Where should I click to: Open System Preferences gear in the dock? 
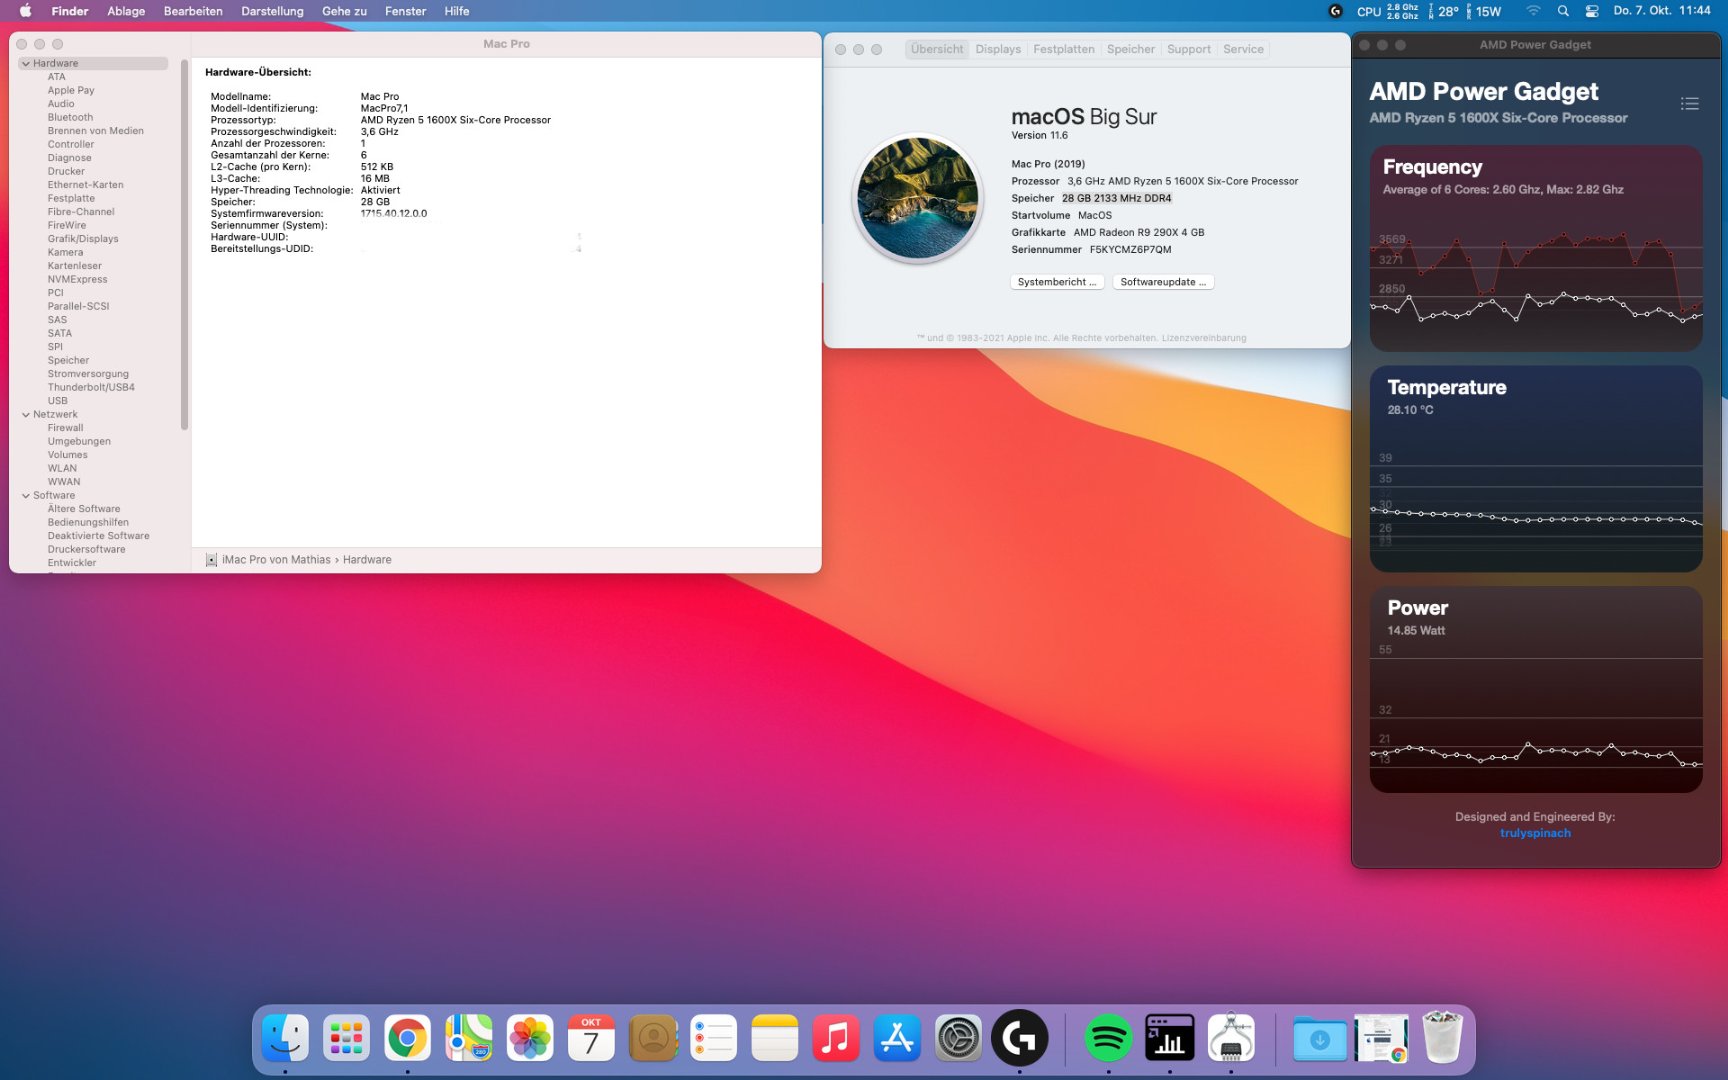click(958, 1039)
